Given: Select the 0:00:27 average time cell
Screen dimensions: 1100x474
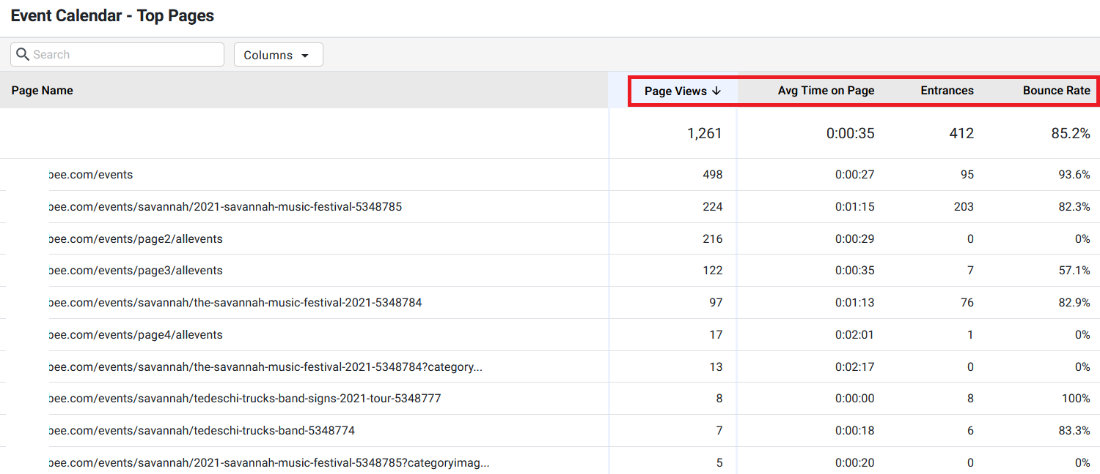Looking at the screenshot, I should (x=854, y=175).
